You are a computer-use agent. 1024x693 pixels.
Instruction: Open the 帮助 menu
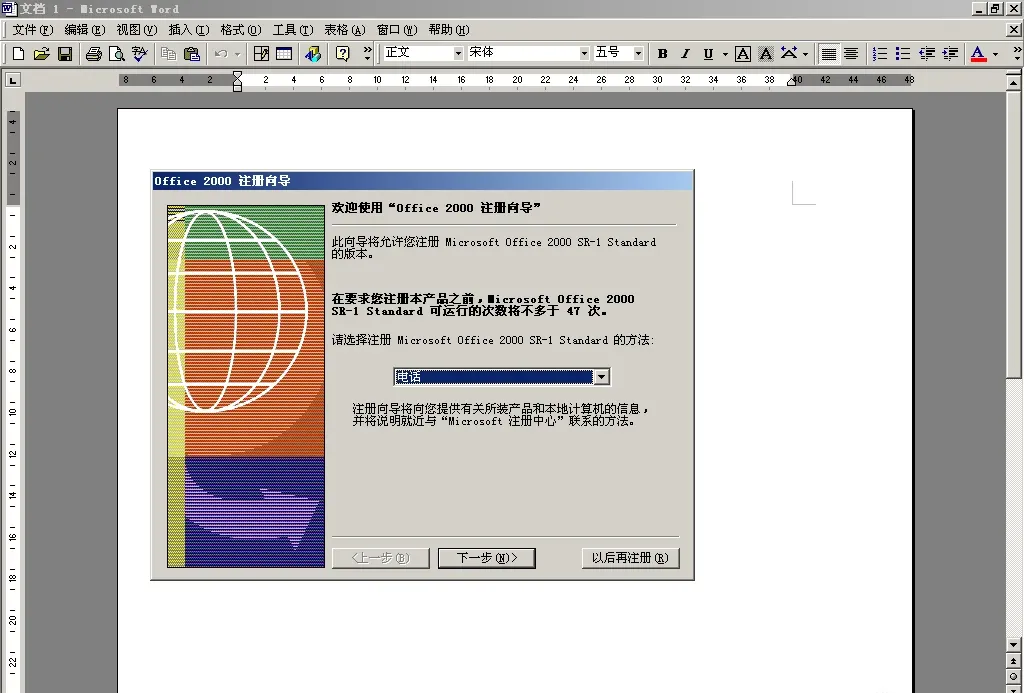pyautogui.click(x=449, y=29)
